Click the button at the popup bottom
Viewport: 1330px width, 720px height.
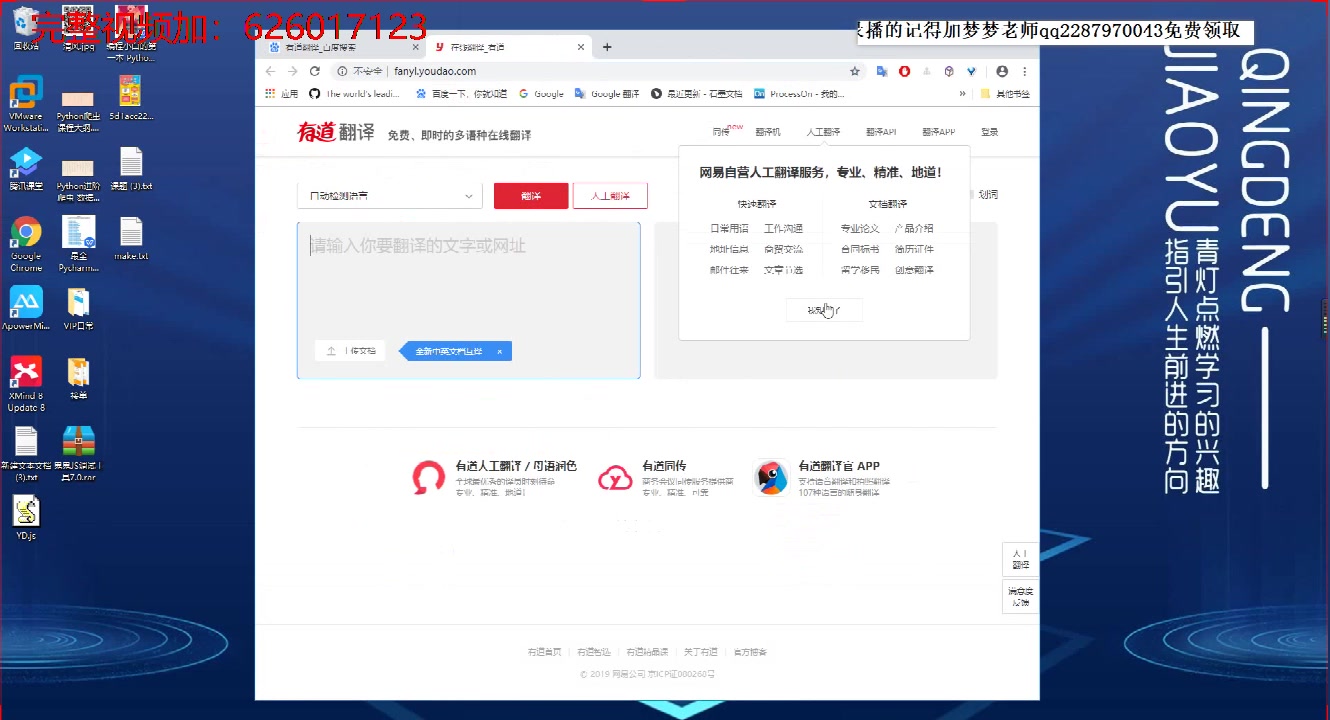click(824, 310)
